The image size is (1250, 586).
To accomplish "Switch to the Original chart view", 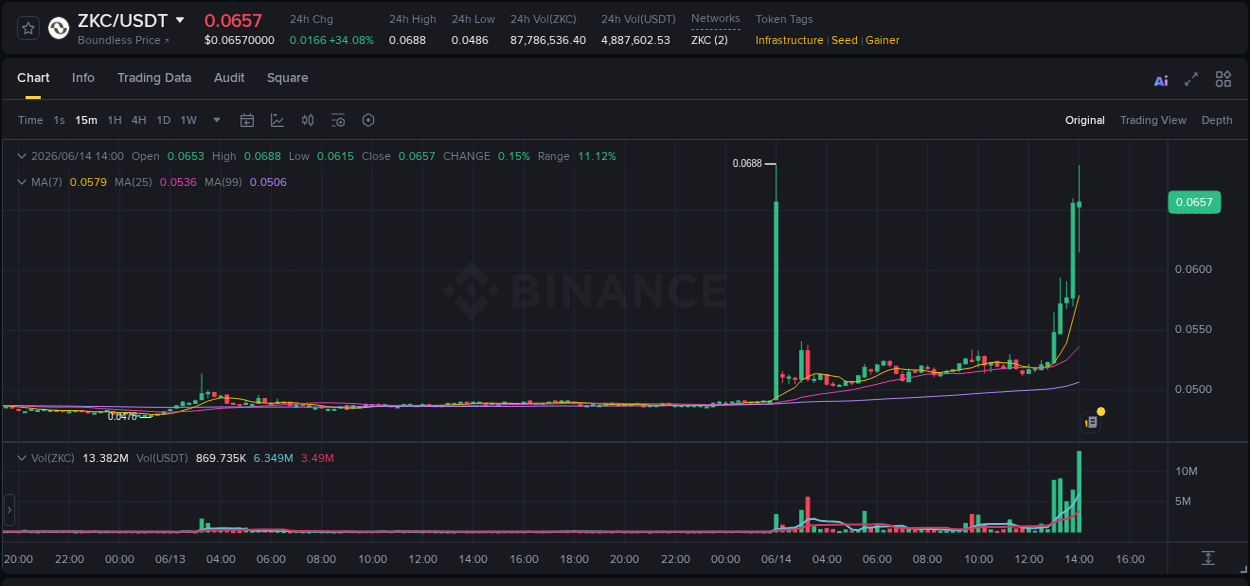I will (x=1085, y=120).
